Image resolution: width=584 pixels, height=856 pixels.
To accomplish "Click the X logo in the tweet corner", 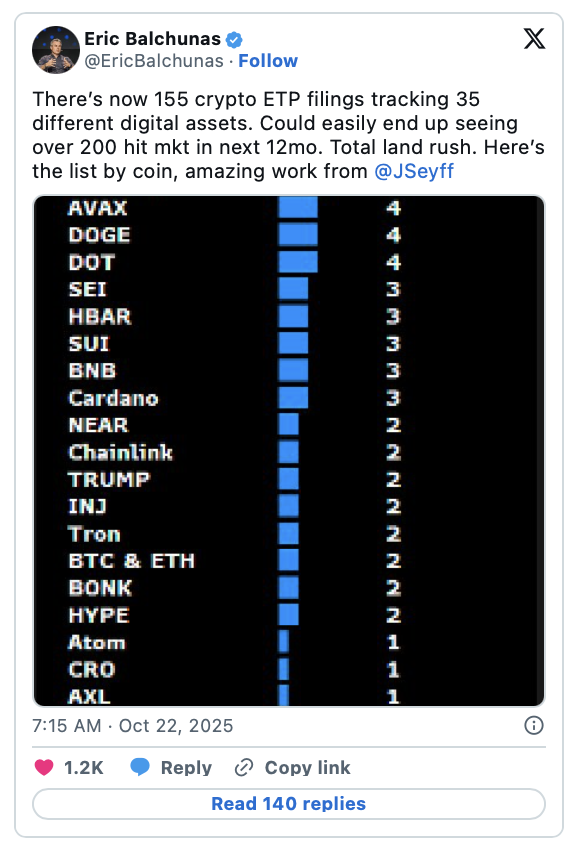I will tap(534, 39).
